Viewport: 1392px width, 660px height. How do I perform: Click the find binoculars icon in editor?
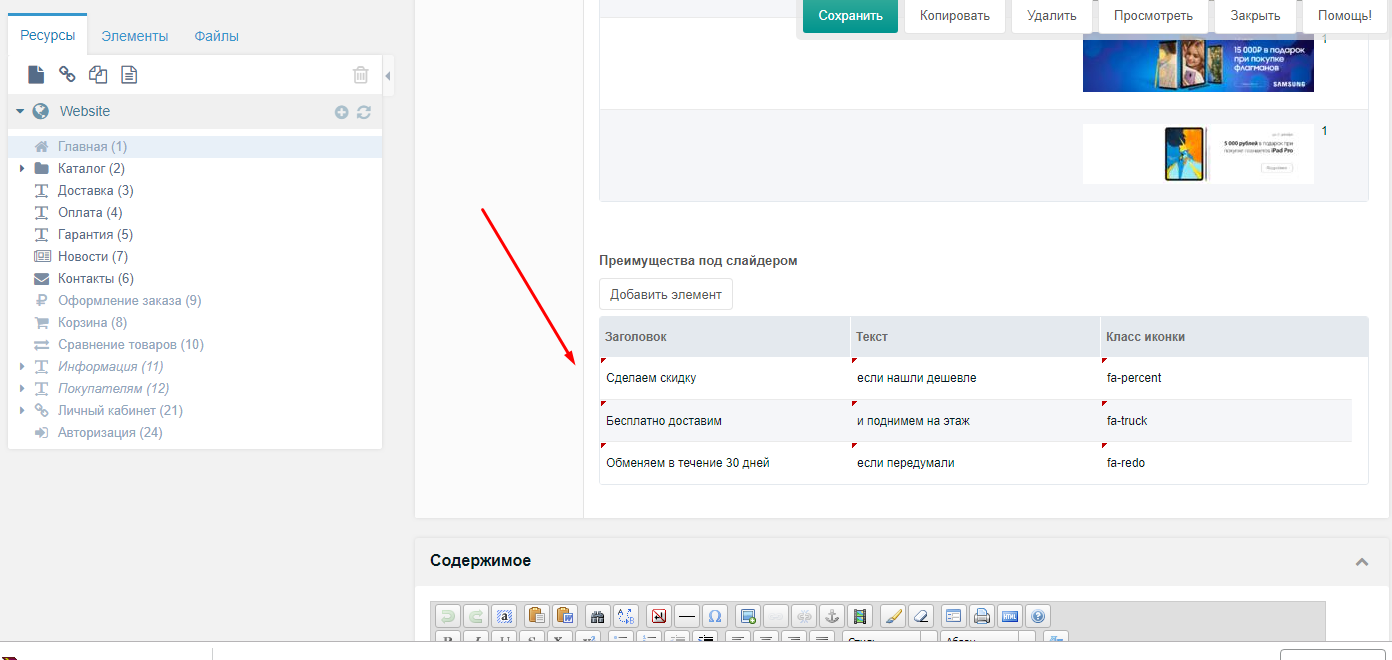598,616
